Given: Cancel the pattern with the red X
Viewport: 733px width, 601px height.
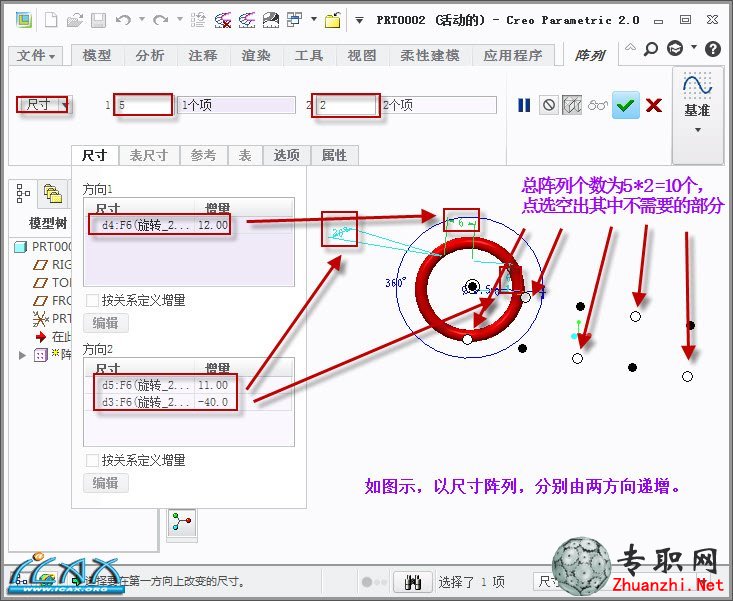Looking at the screenshot, I should click(654, 105).
